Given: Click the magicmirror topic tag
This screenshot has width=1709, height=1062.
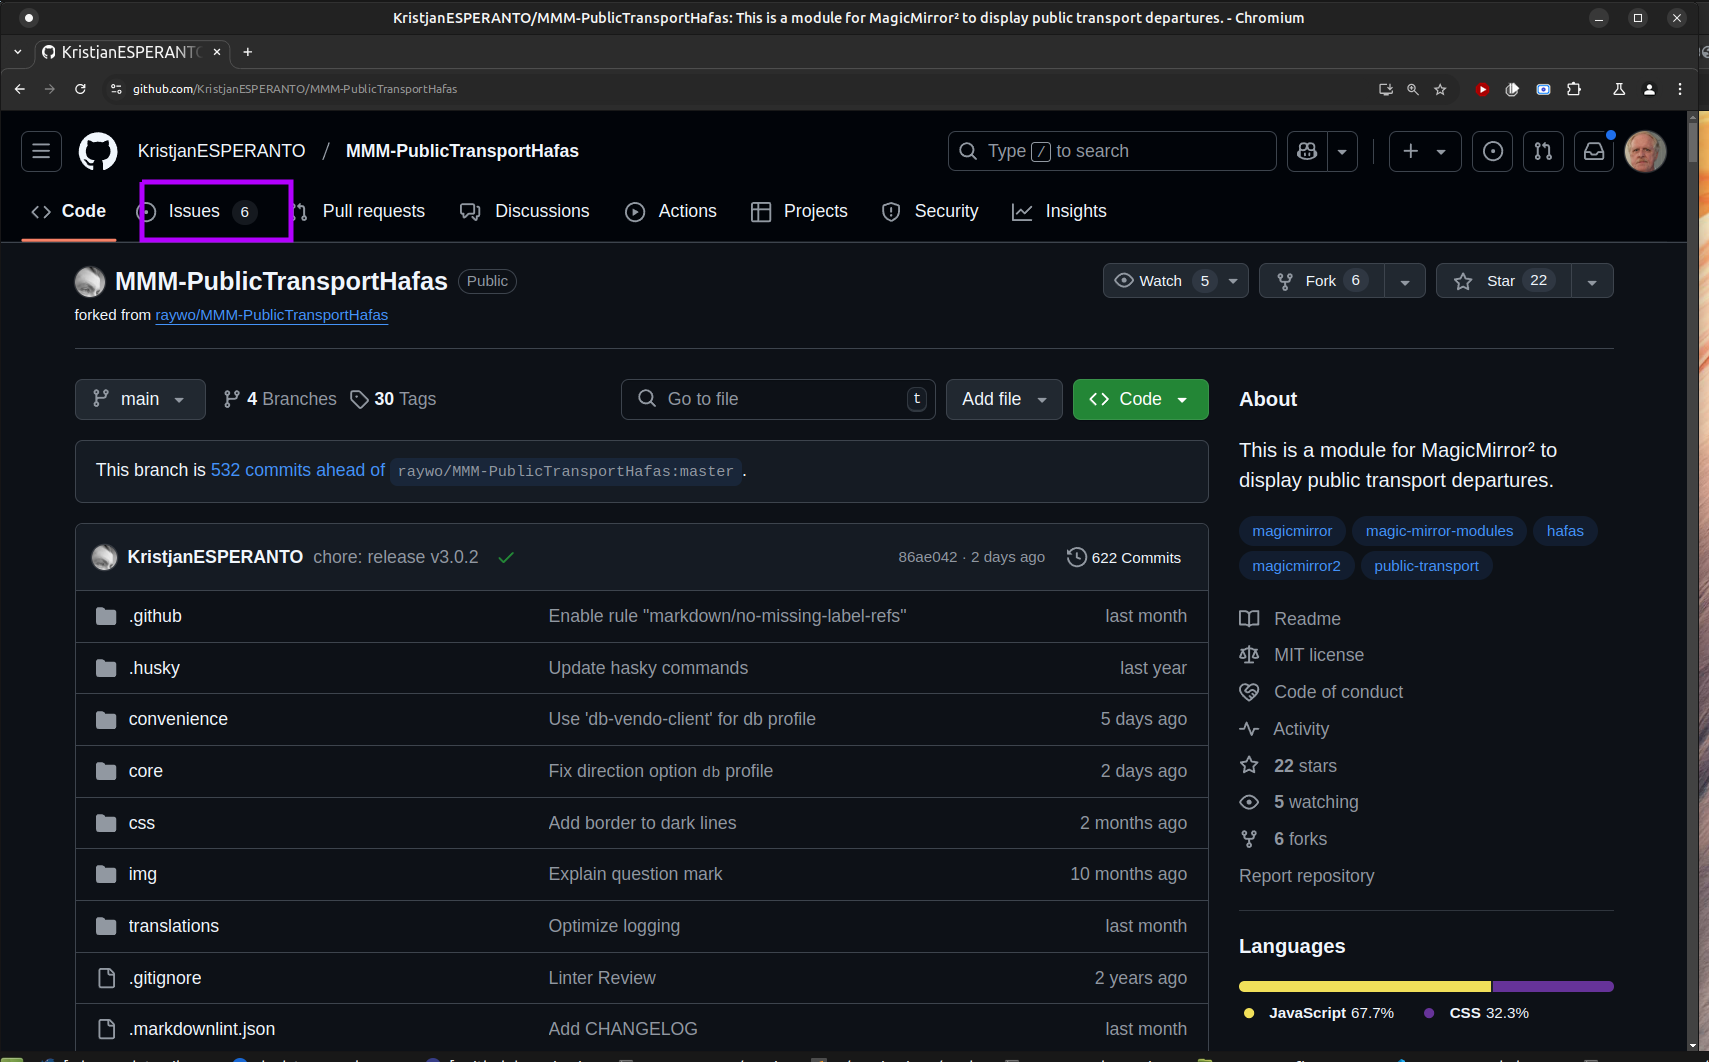Looking at the screenshot, I should pos(1292,531).
